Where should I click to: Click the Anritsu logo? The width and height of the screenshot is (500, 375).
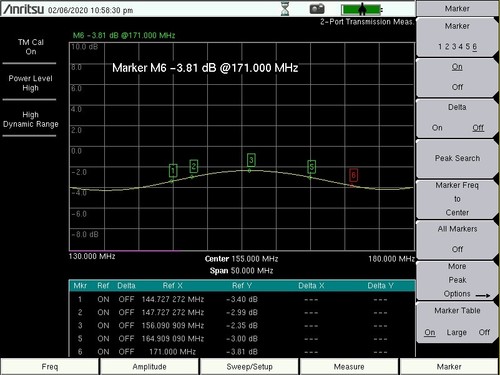23,9
